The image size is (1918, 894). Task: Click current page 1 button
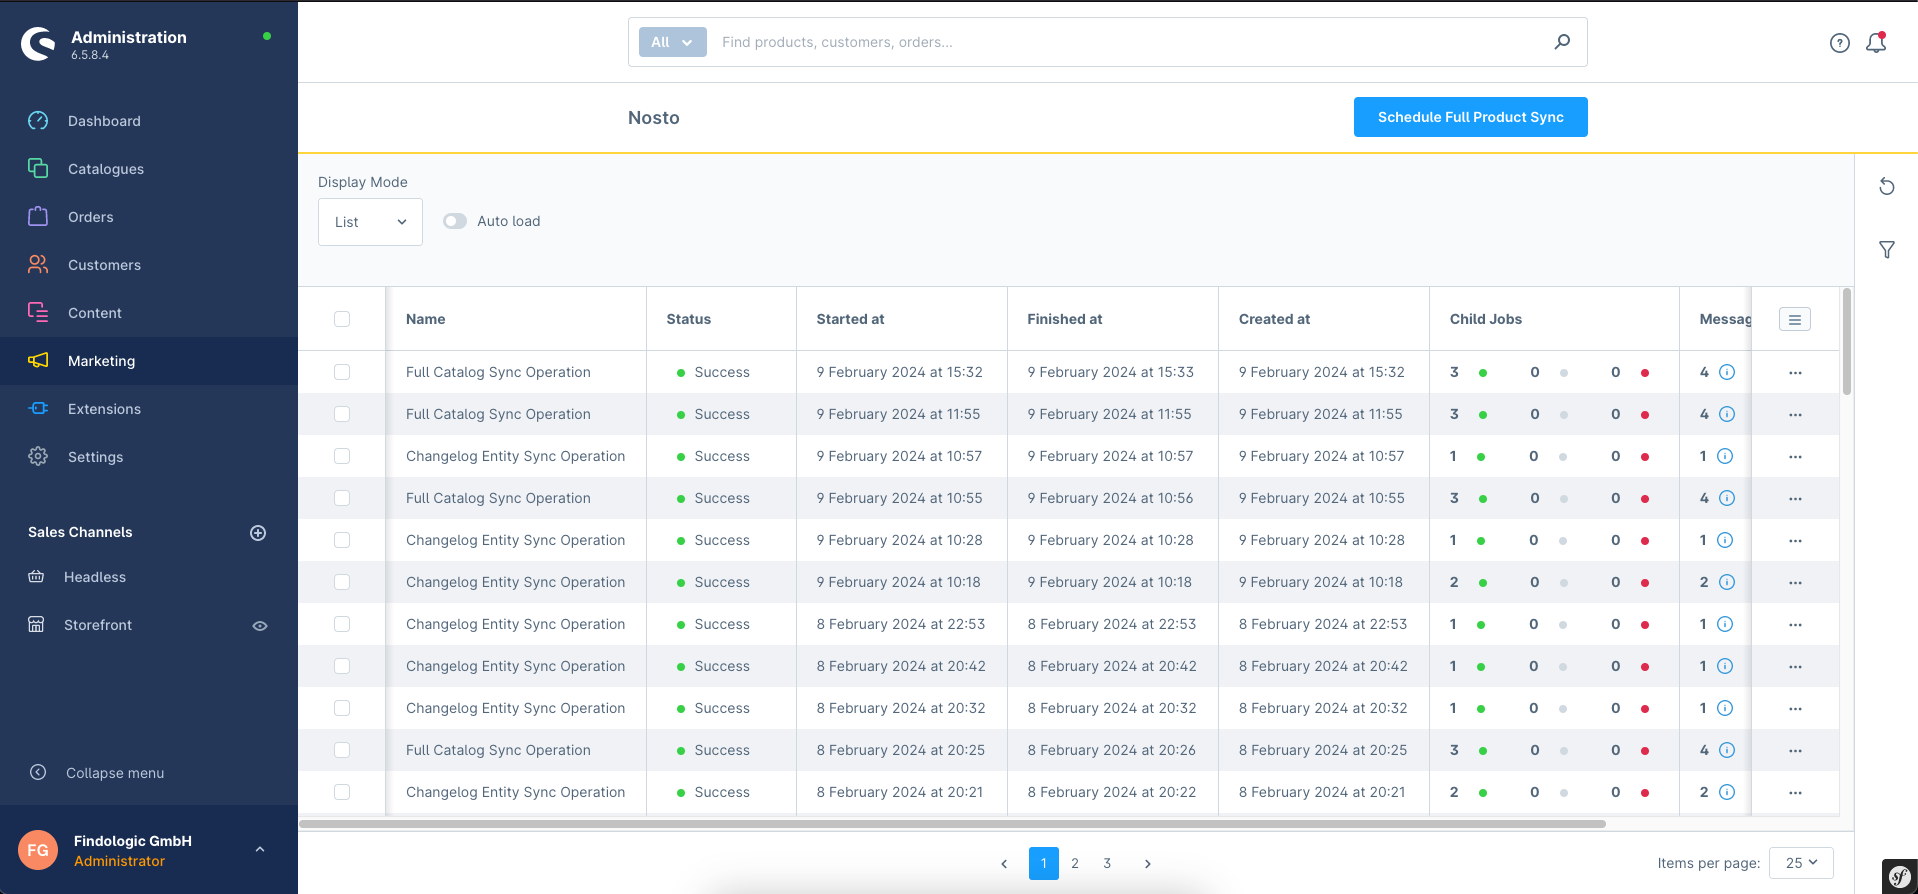pyautogui.click(x=1043, y=863)
